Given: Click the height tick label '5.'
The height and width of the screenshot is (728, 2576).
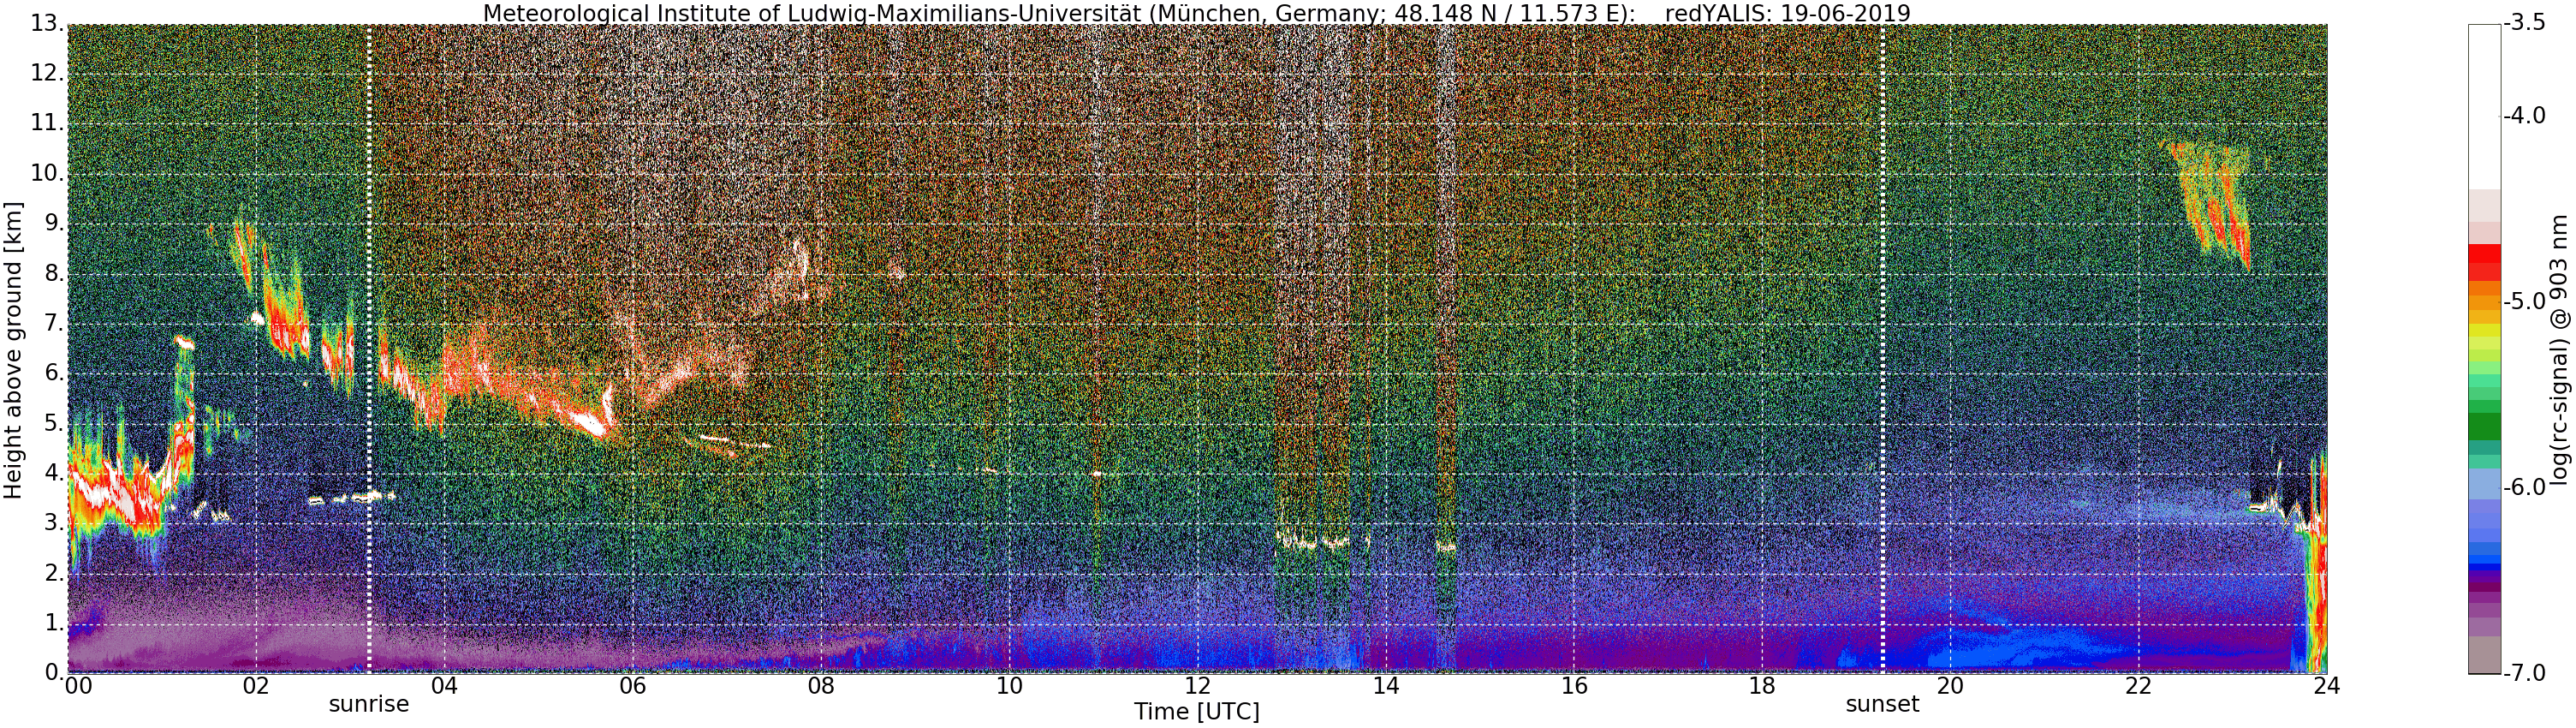Looking at the screenshot, I should tap(53, 423).
